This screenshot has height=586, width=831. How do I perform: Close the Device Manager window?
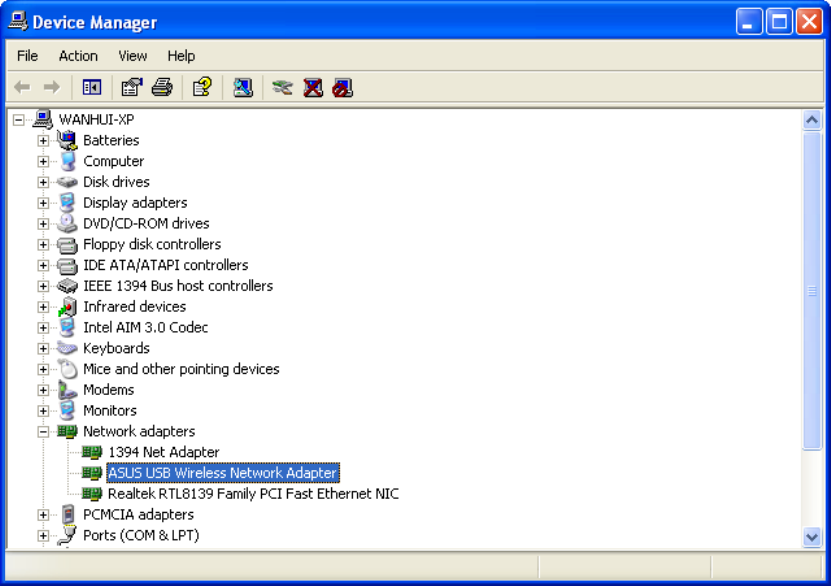pyautogui.click(x=809, y=22)
